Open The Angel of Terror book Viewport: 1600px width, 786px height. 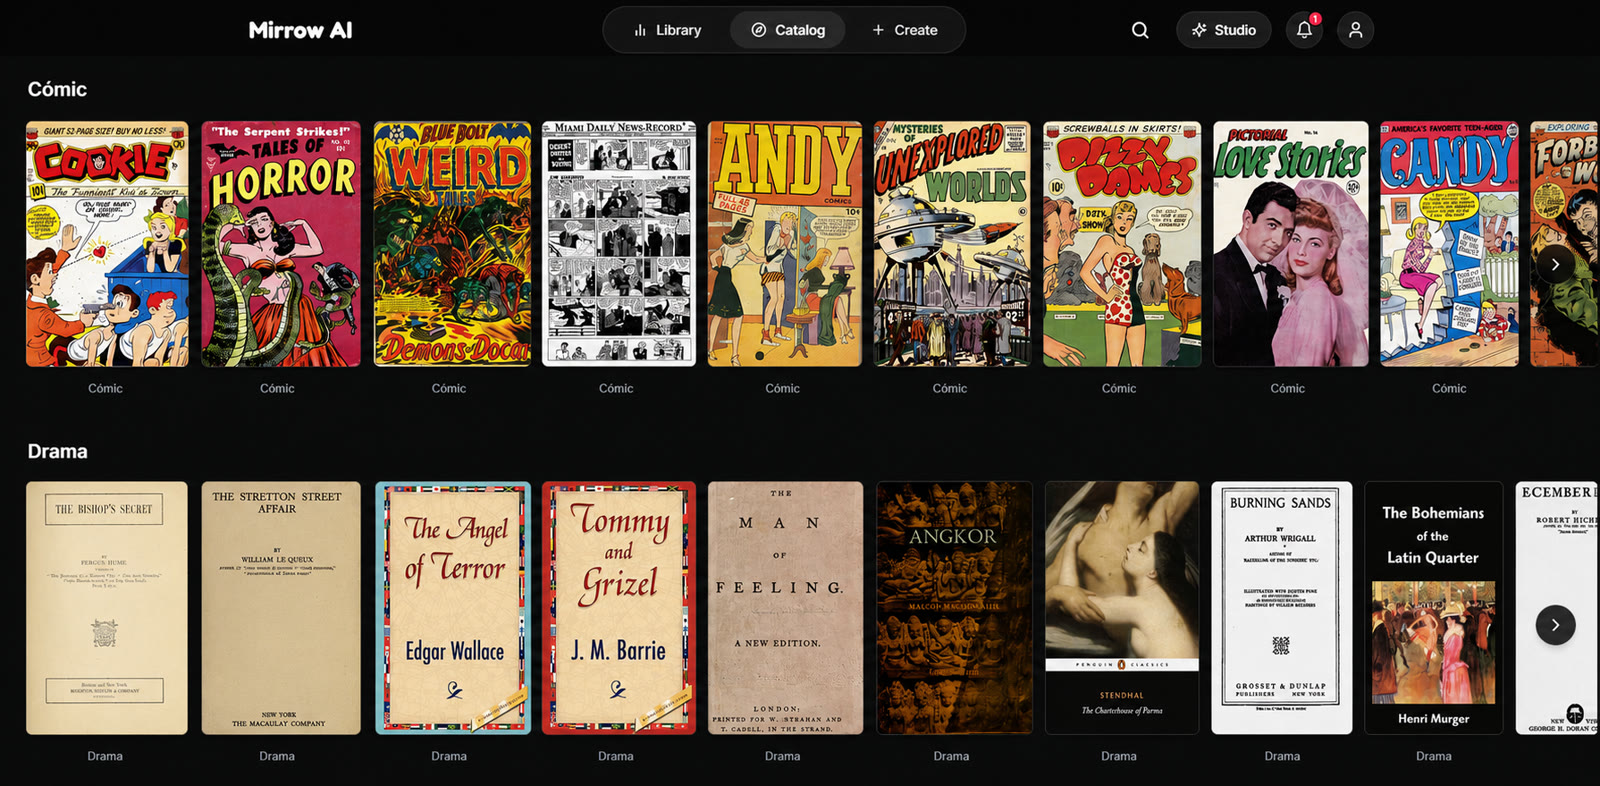[x=453, y=608]
